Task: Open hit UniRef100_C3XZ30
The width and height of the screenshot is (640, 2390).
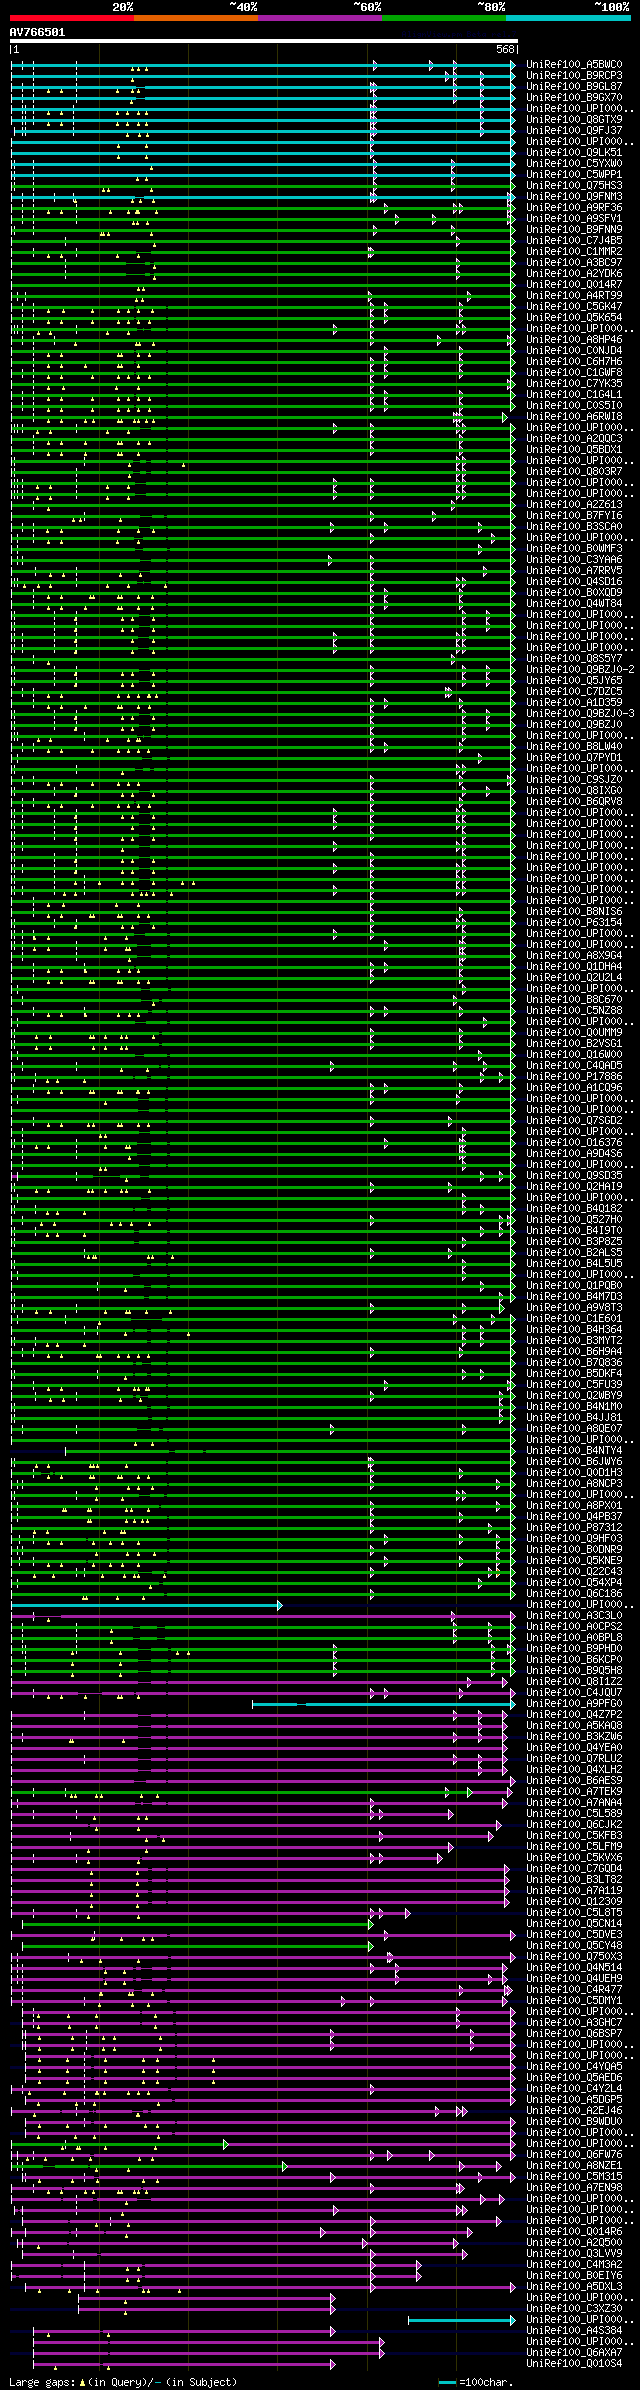Action: coord(574,2309)
